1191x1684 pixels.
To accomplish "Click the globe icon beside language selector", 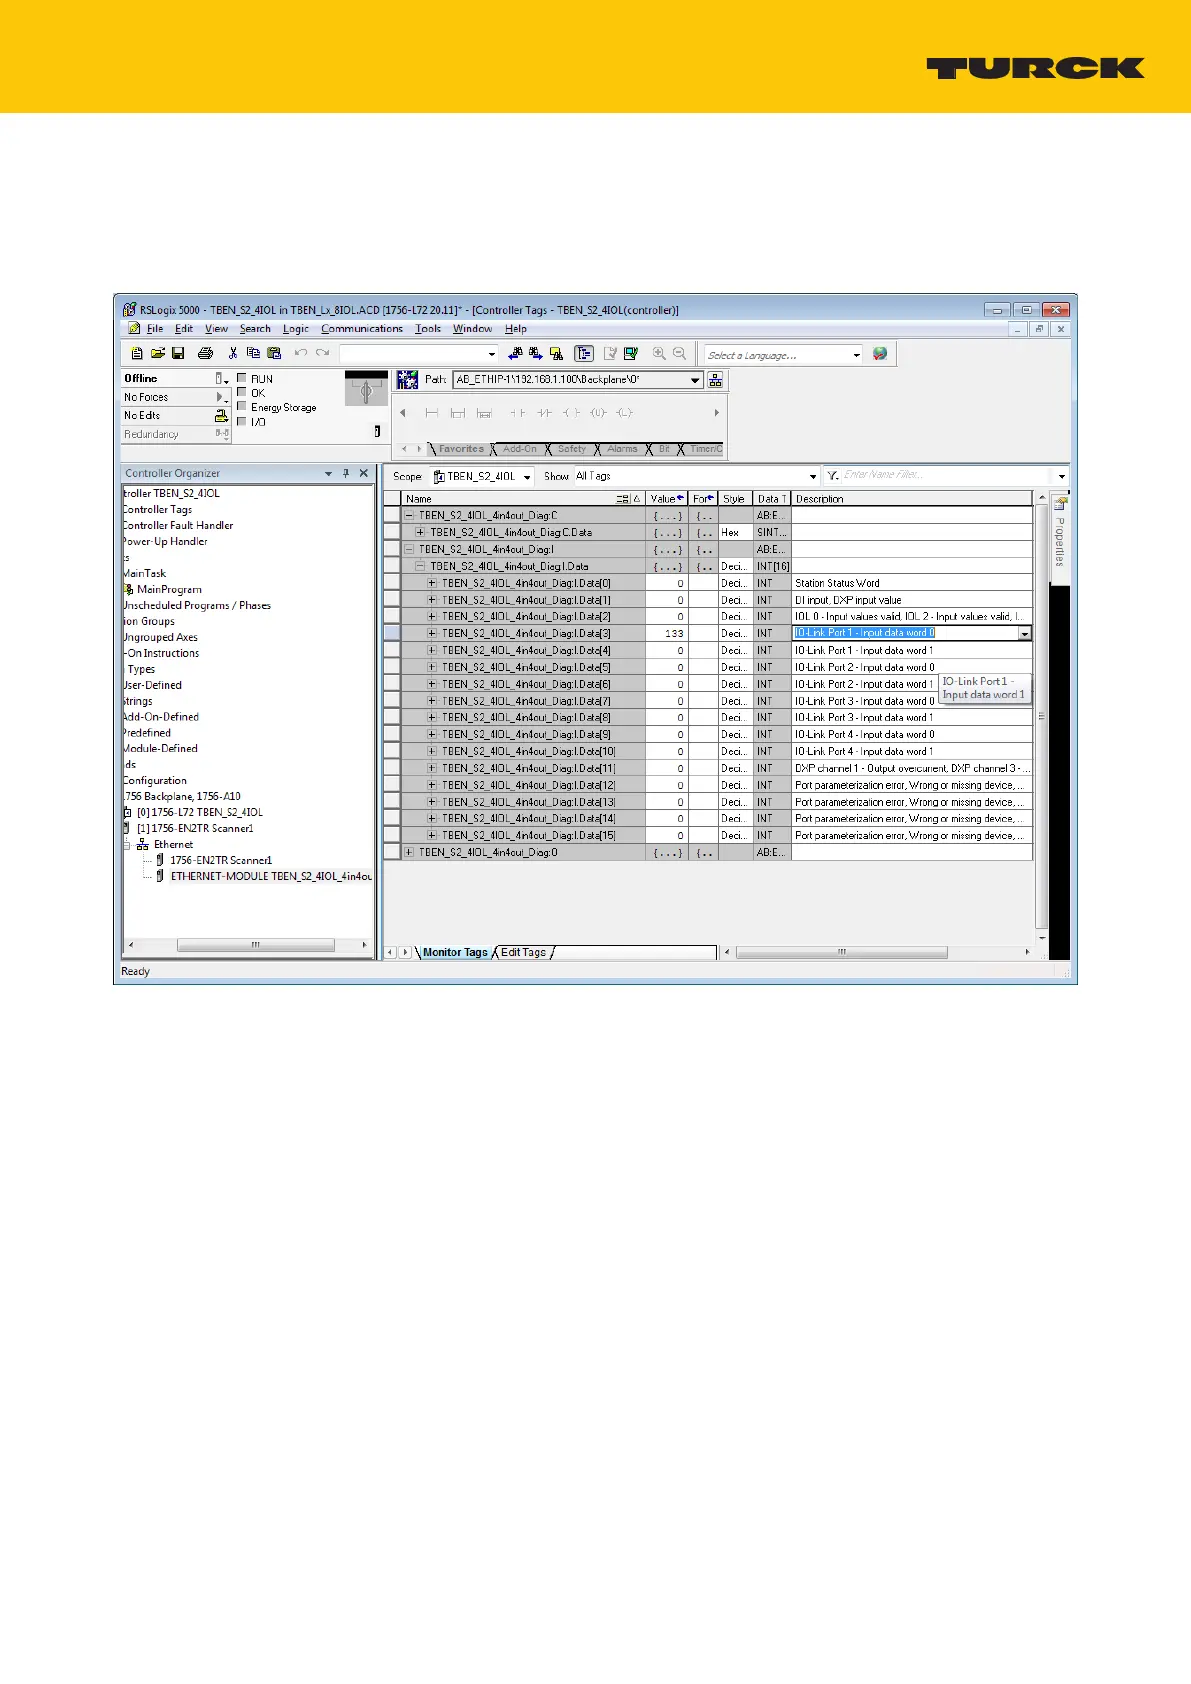I will click(x=880, y=354).
